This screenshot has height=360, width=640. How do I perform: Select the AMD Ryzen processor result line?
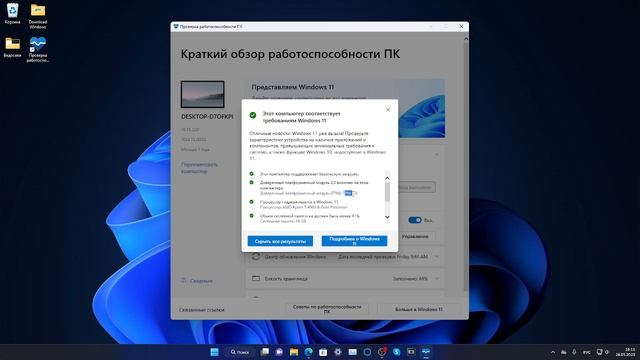tap(303, 204)
